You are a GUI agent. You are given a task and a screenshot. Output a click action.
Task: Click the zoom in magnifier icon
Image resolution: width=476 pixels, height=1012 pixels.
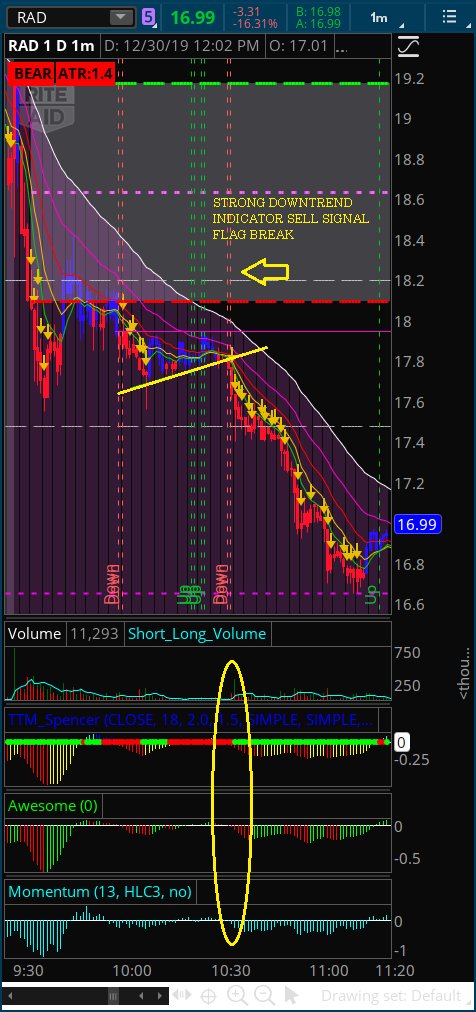tap(237, 996)
